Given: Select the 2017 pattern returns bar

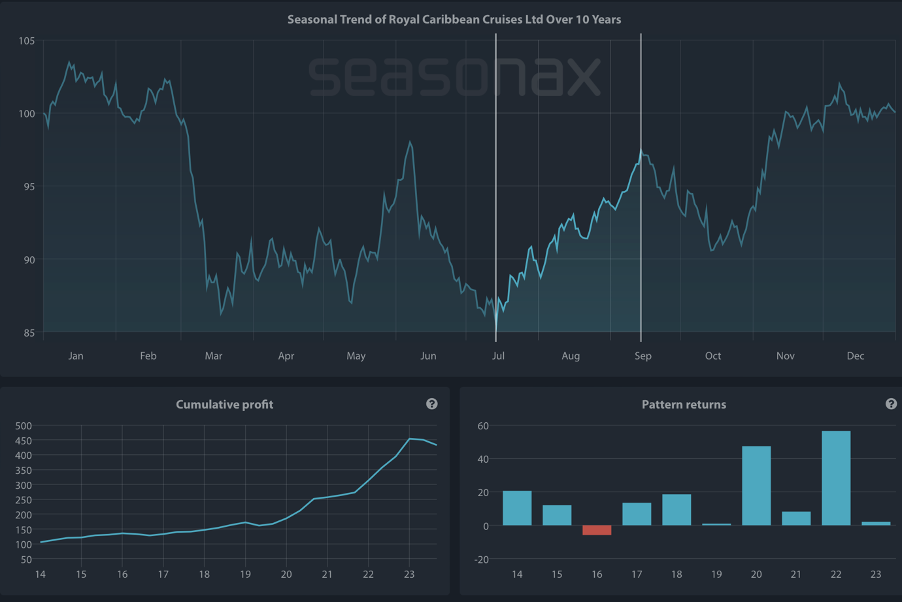Looking at the screenshot, I should 637,514.
